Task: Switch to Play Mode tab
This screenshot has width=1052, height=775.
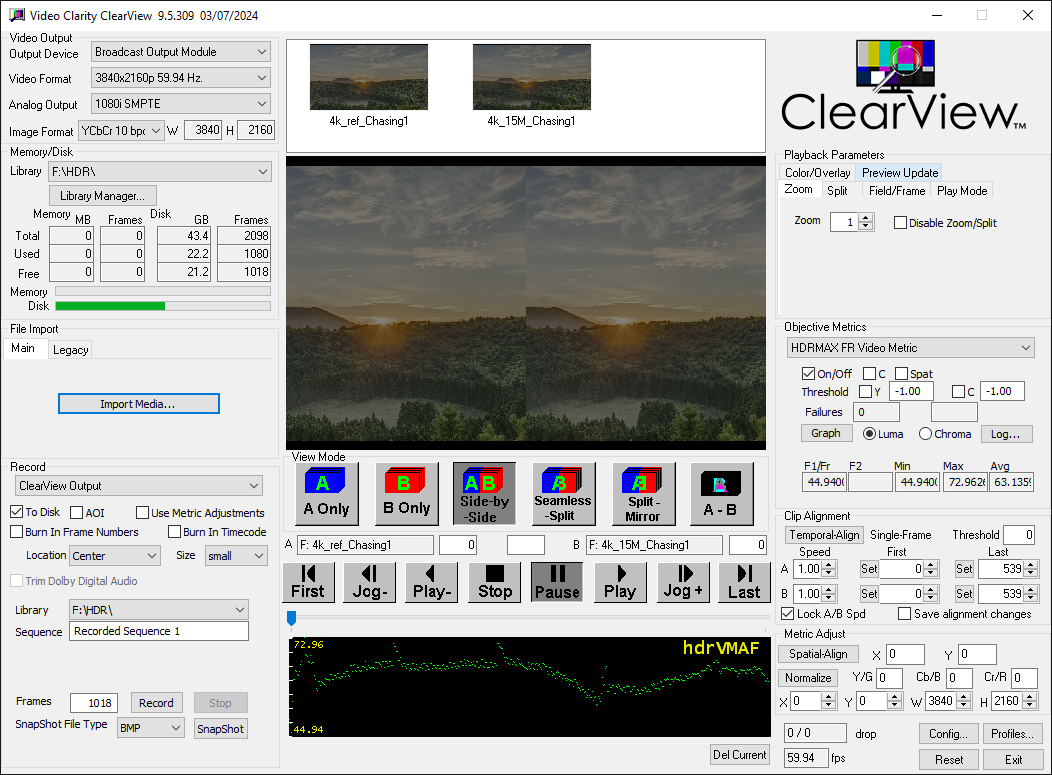Action: click(962, 191)
